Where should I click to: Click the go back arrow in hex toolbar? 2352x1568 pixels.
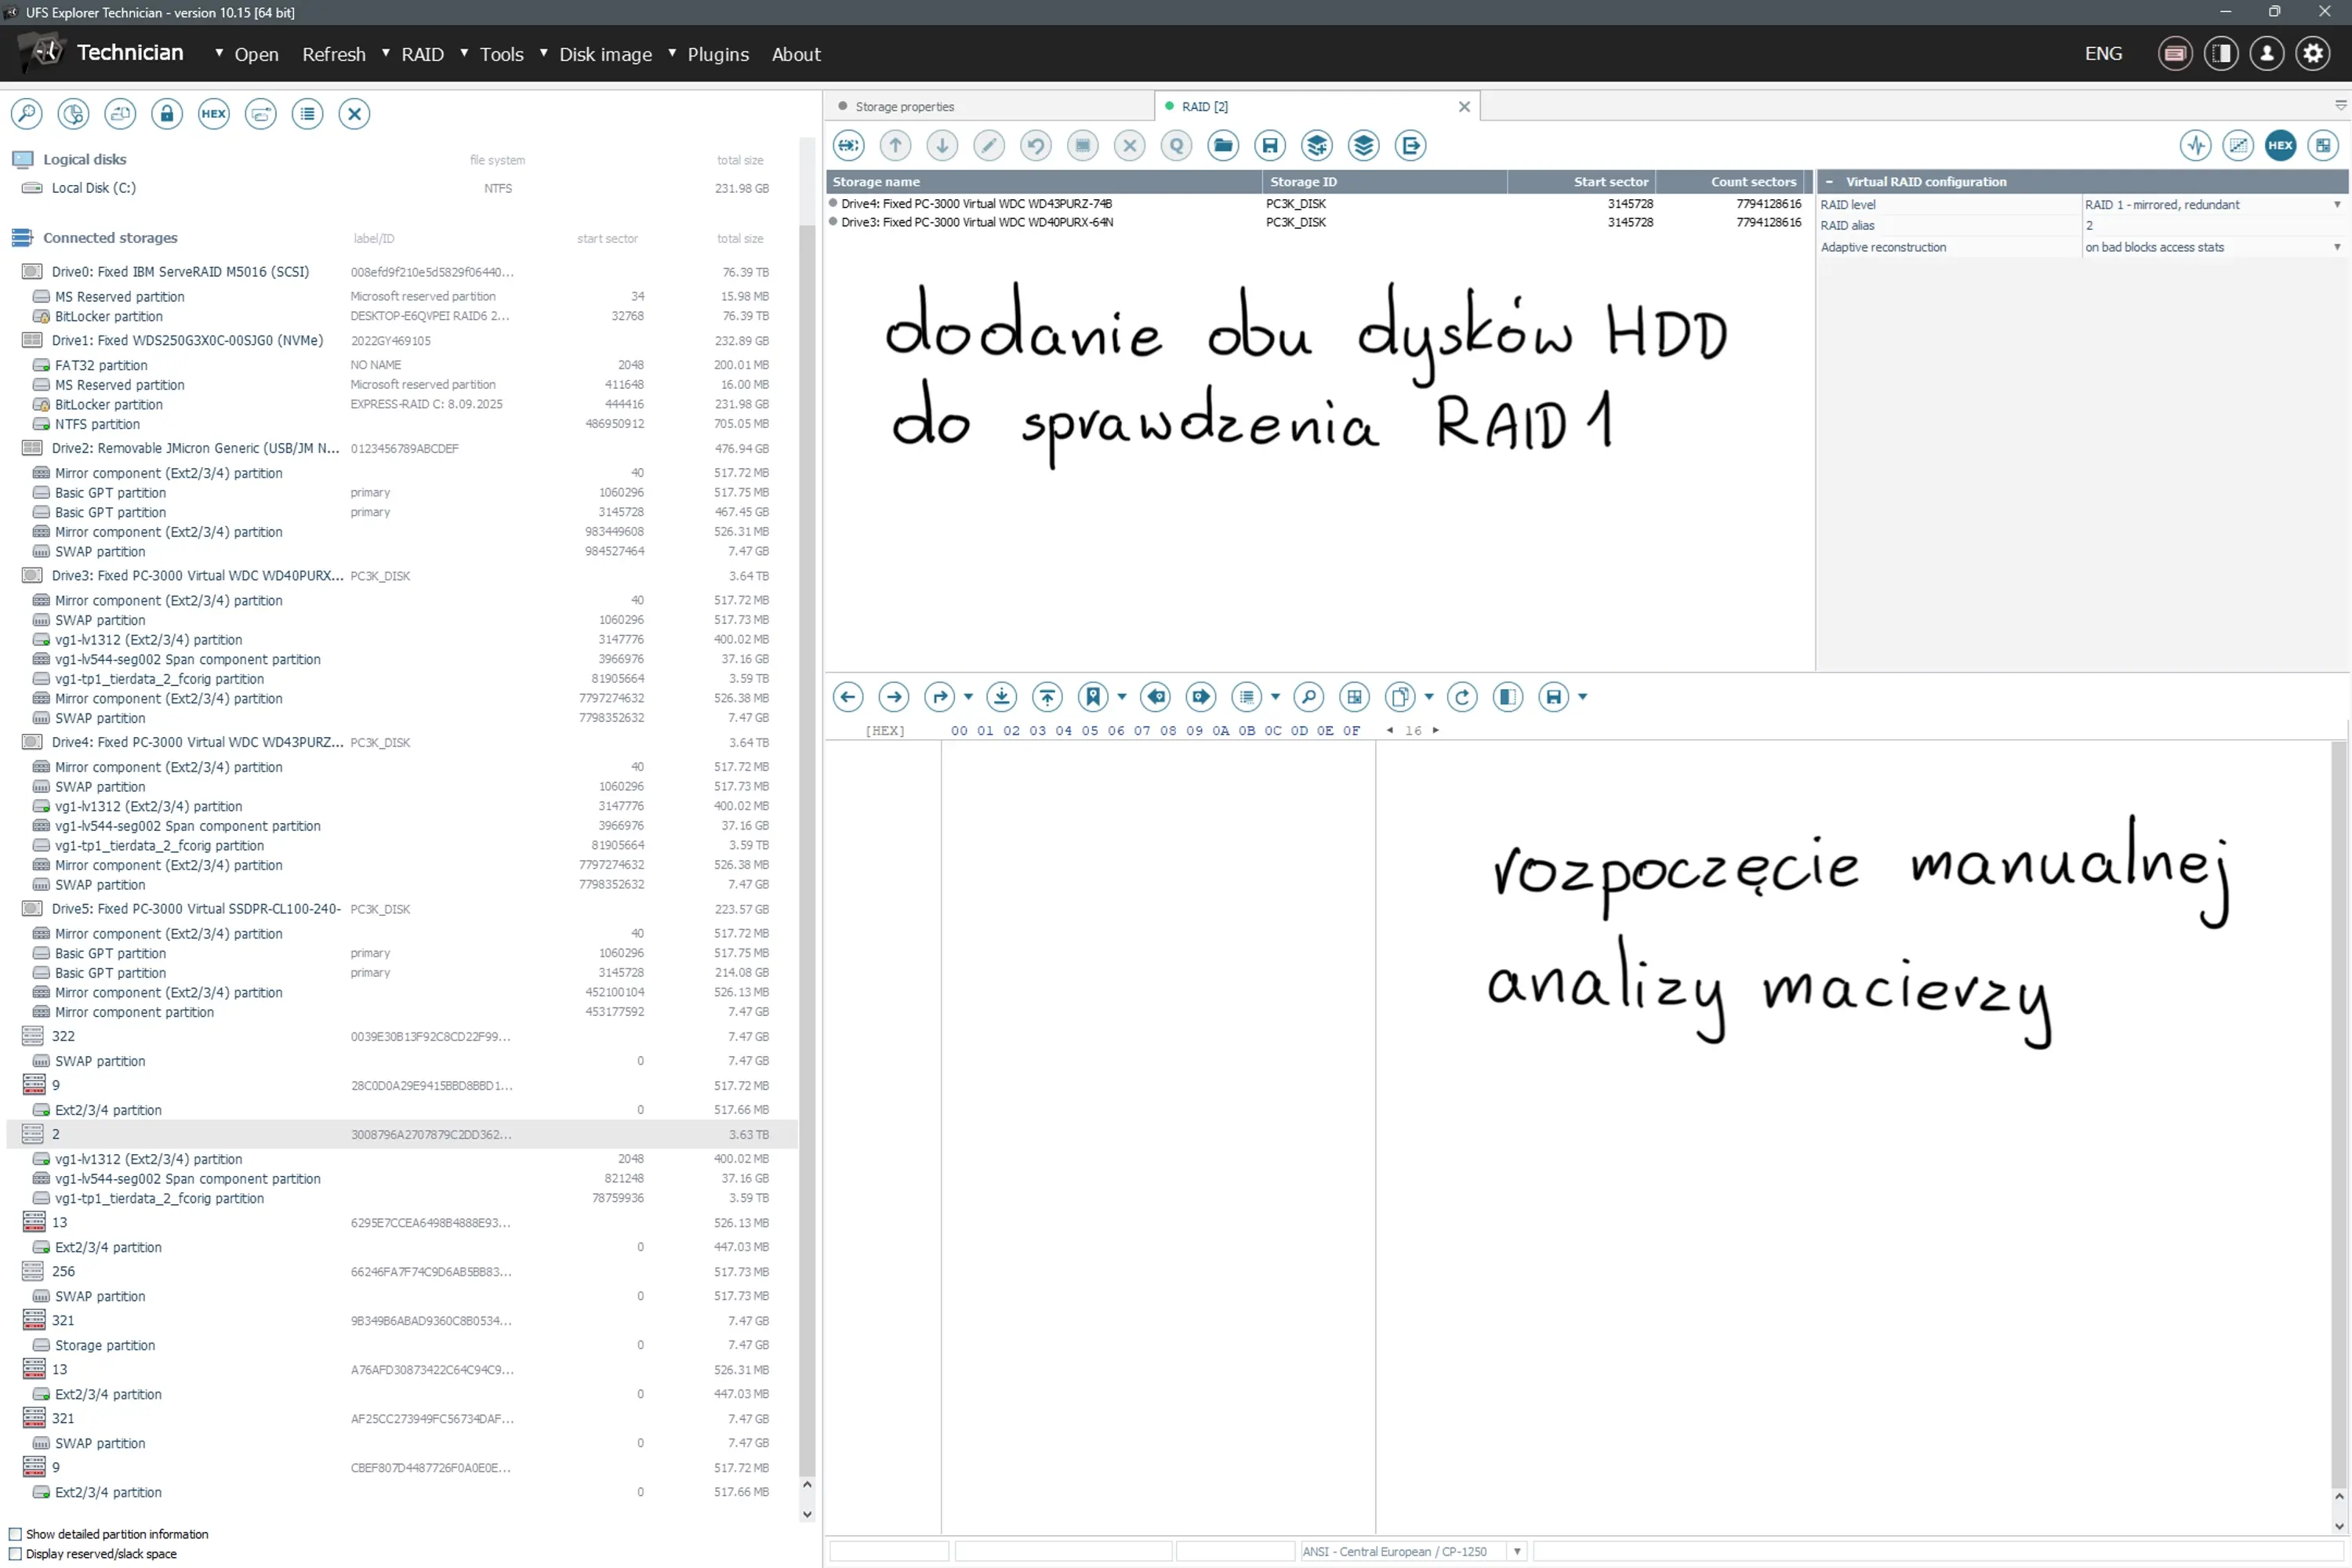848,697
